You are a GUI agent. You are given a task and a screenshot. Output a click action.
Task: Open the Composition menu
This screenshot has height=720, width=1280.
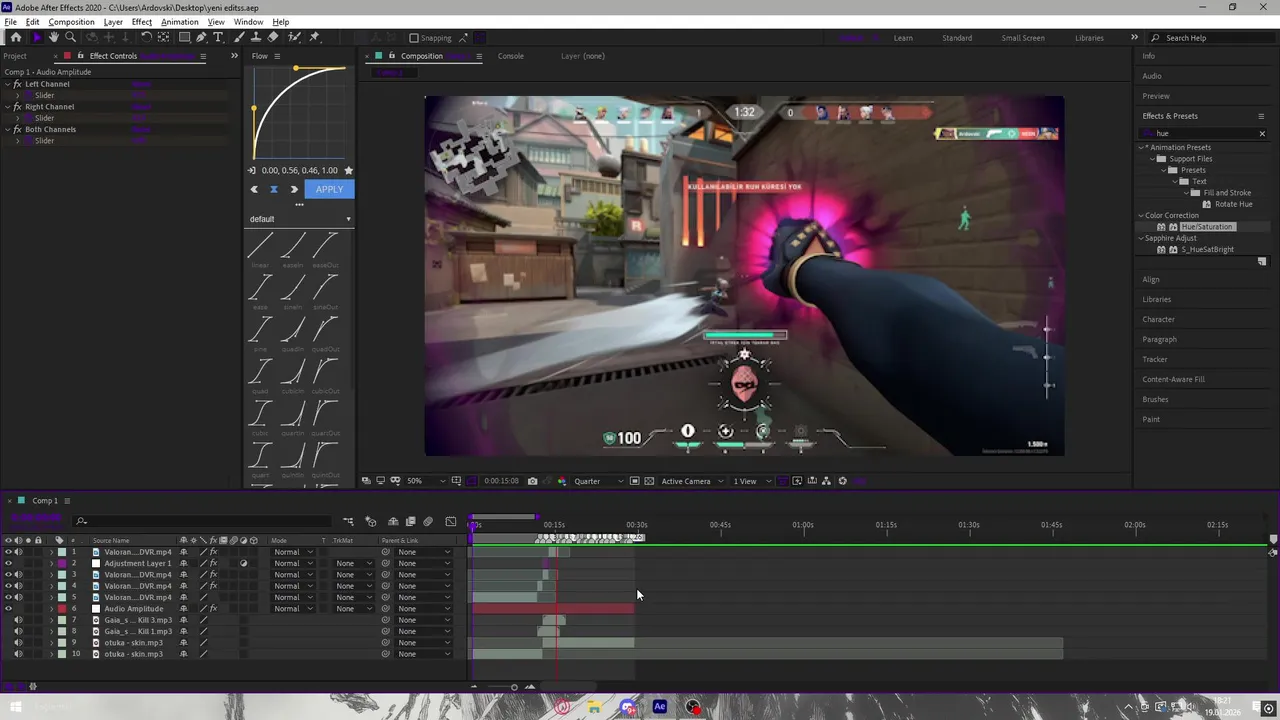[71, 22]
